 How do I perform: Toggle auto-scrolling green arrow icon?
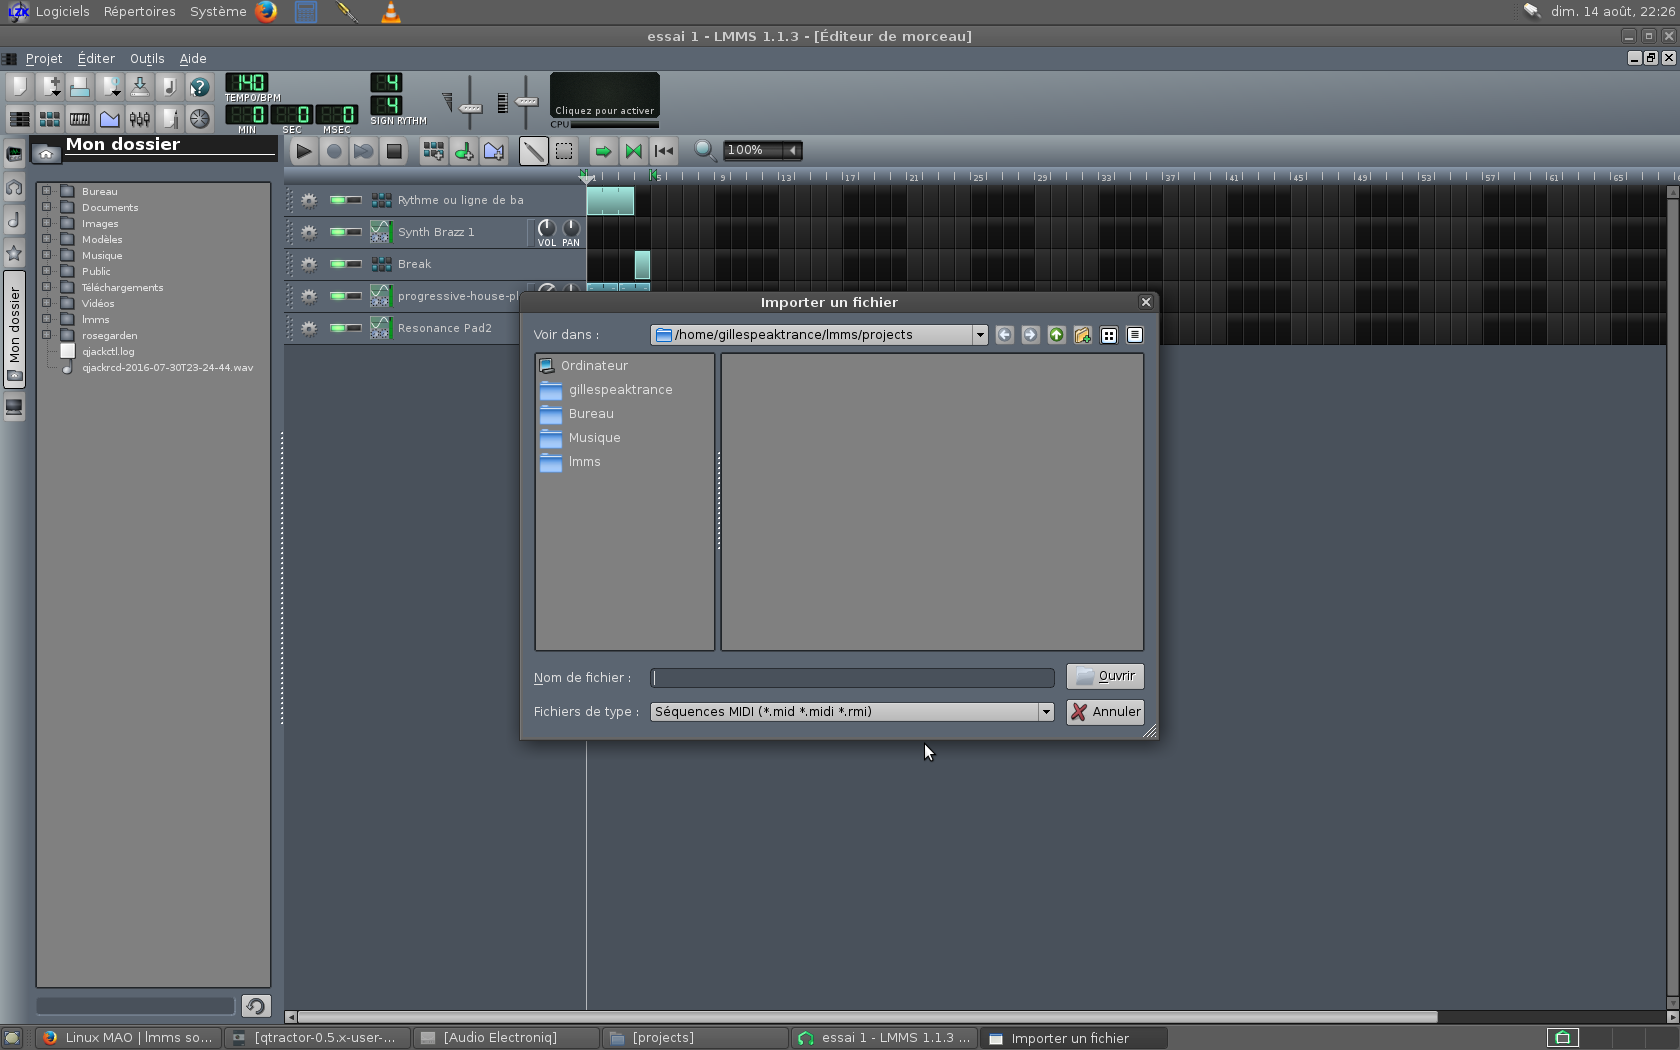603,151
